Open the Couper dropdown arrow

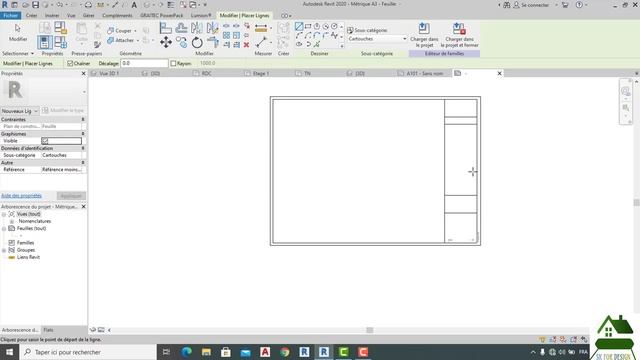(x=136, y=31)
